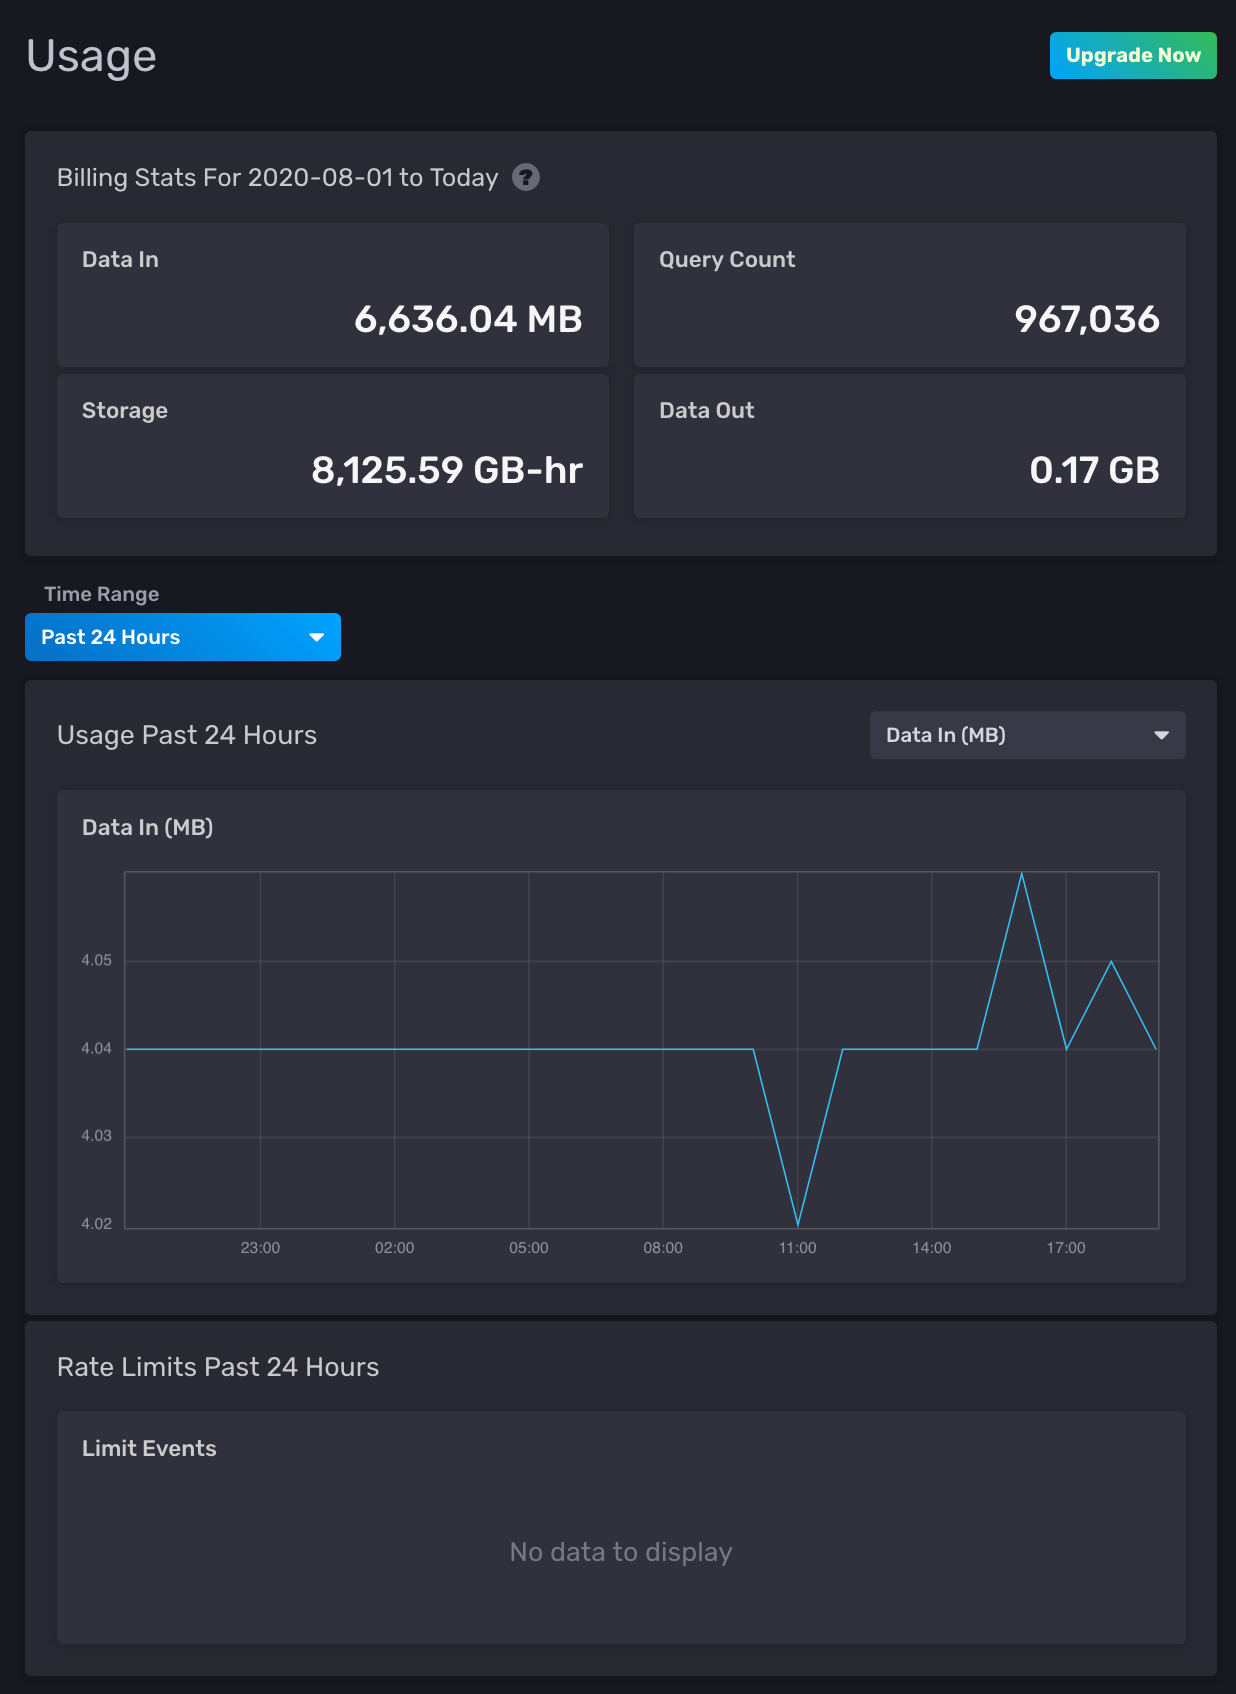
Task: Click the Usage Past 24 Hours heading
Action: (187, 735)
